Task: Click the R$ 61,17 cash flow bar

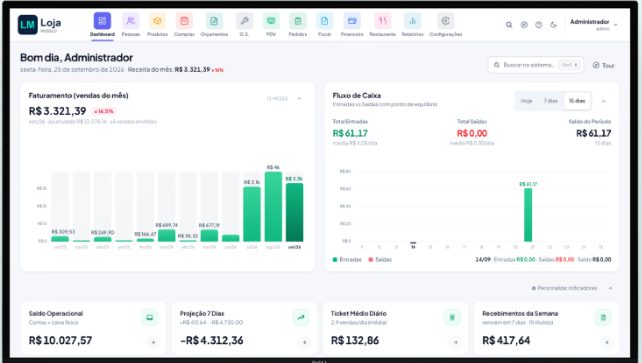Action: click(528, 215)
